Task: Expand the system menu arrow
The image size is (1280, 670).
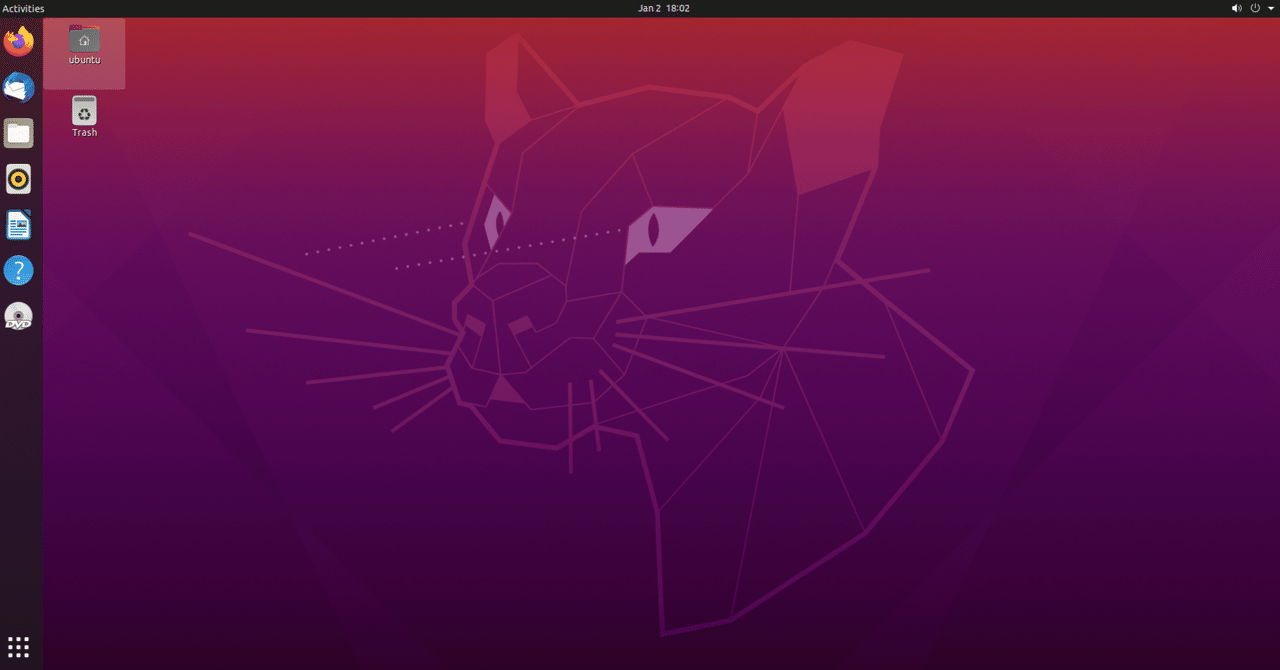Action: click(1270, 8)
